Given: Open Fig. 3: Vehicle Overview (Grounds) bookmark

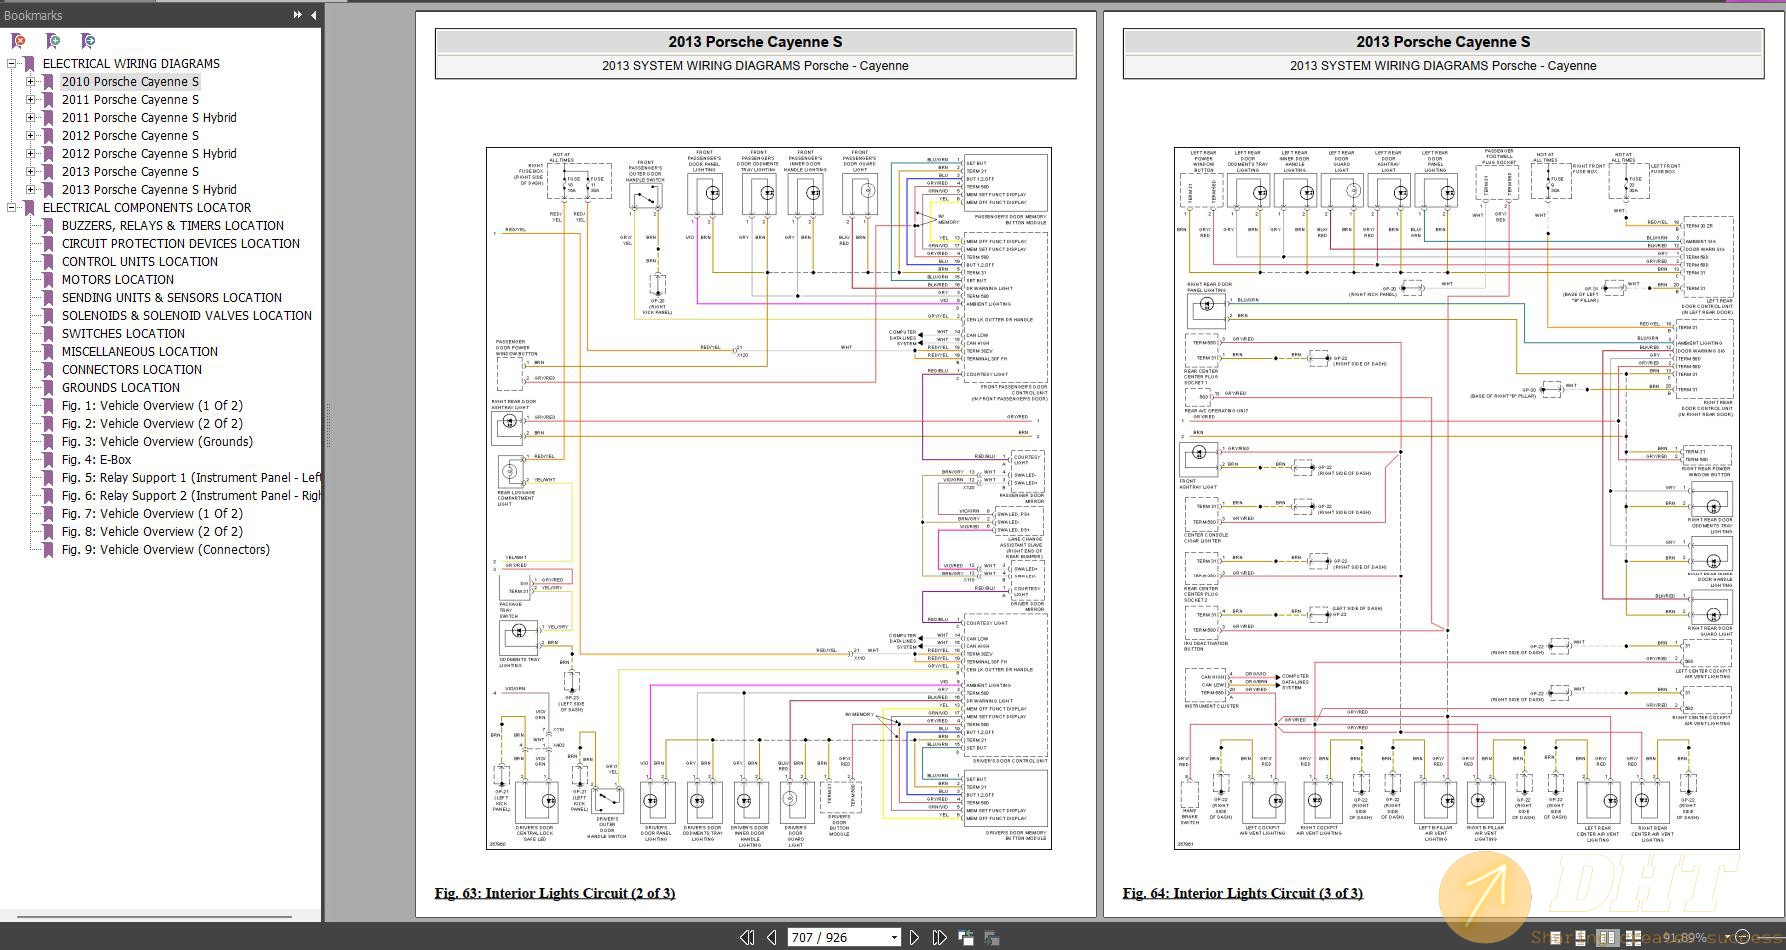Looking at the screenshot, I should (x=157, y=442).
